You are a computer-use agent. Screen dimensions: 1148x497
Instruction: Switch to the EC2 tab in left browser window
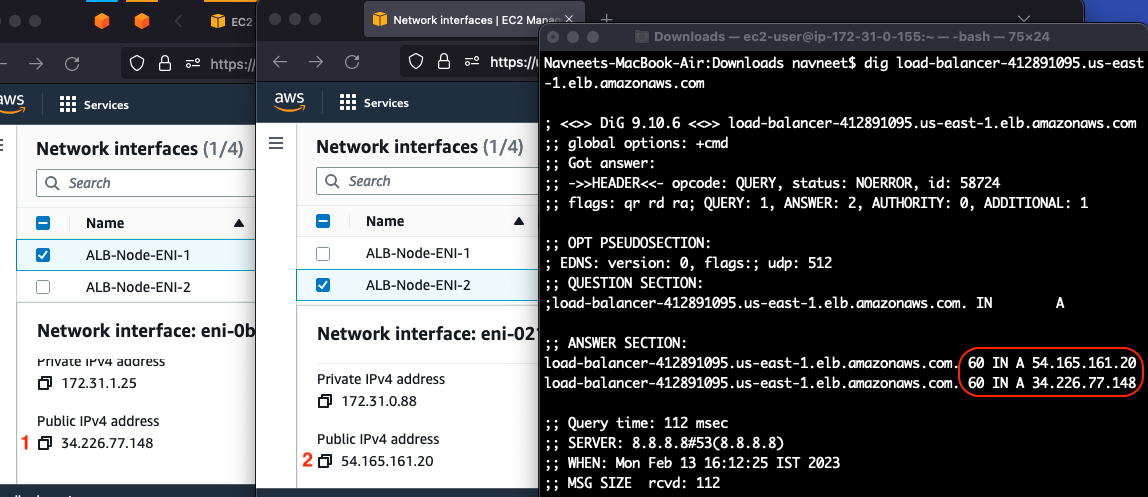231,21
